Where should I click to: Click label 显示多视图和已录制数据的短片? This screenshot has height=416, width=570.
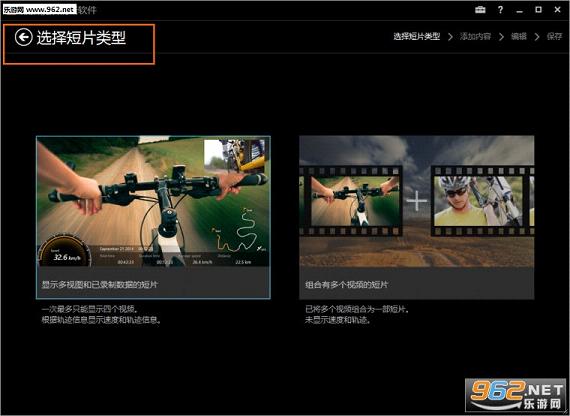100,284
